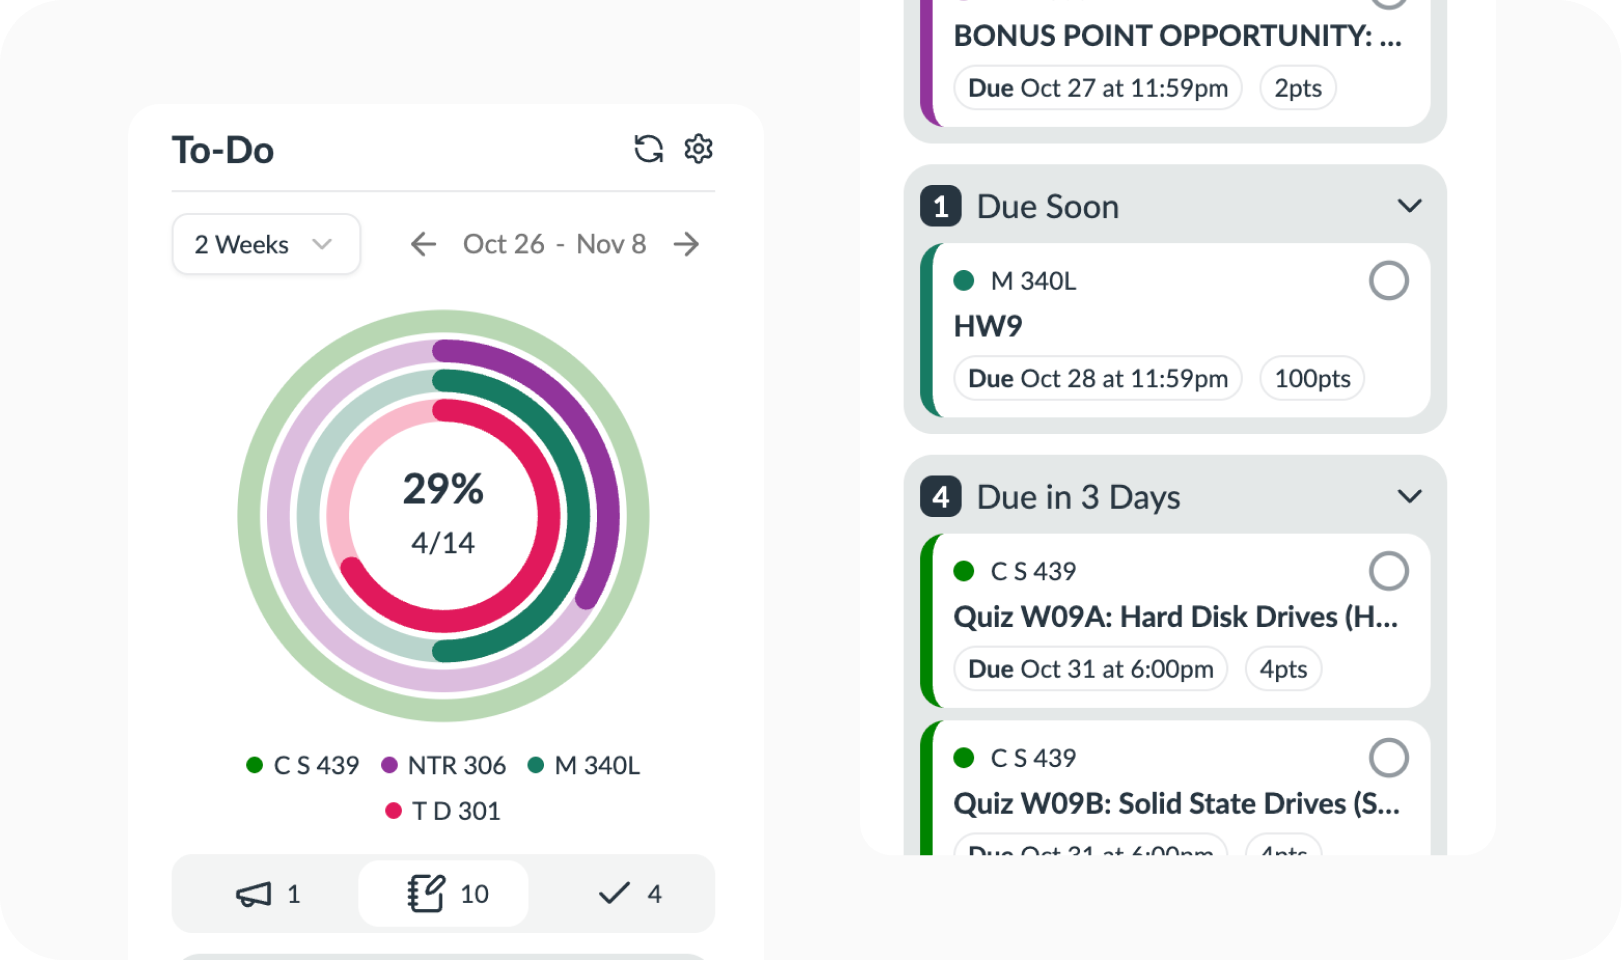The width and height of the screenshot is (1622, 960).
Task: Click the T D 301 legend item
Action: [x=443, y=811]
